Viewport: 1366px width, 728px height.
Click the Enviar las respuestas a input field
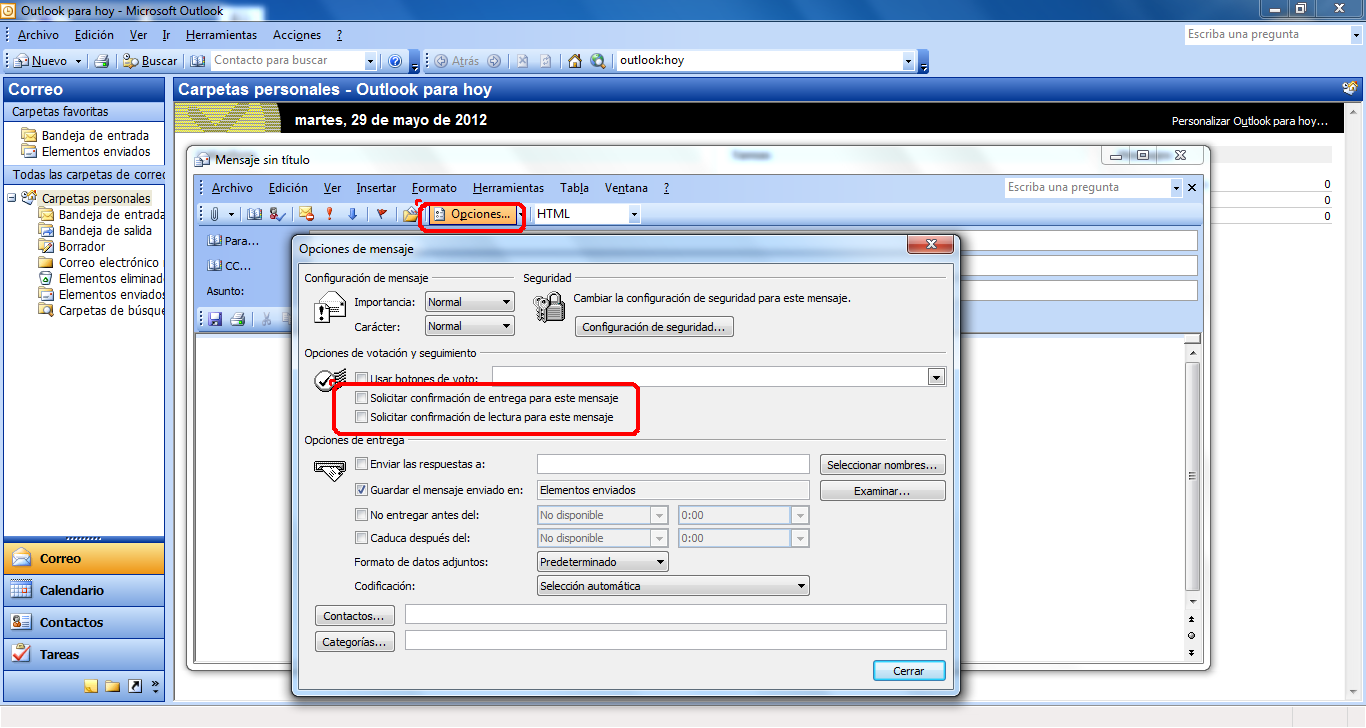[x=673, y=464]
